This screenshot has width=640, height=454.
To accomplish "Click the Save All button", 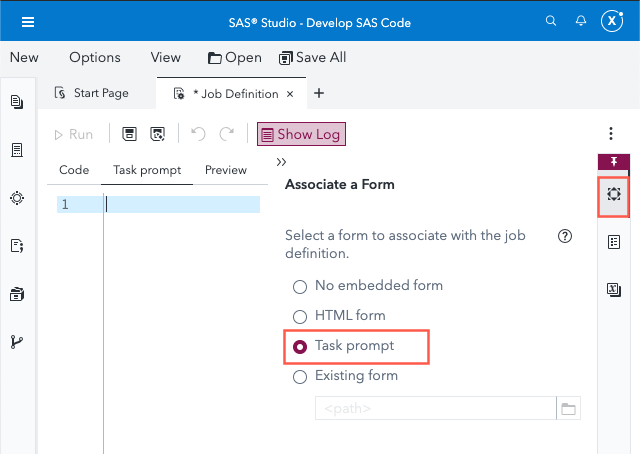I will pos(312,57).
